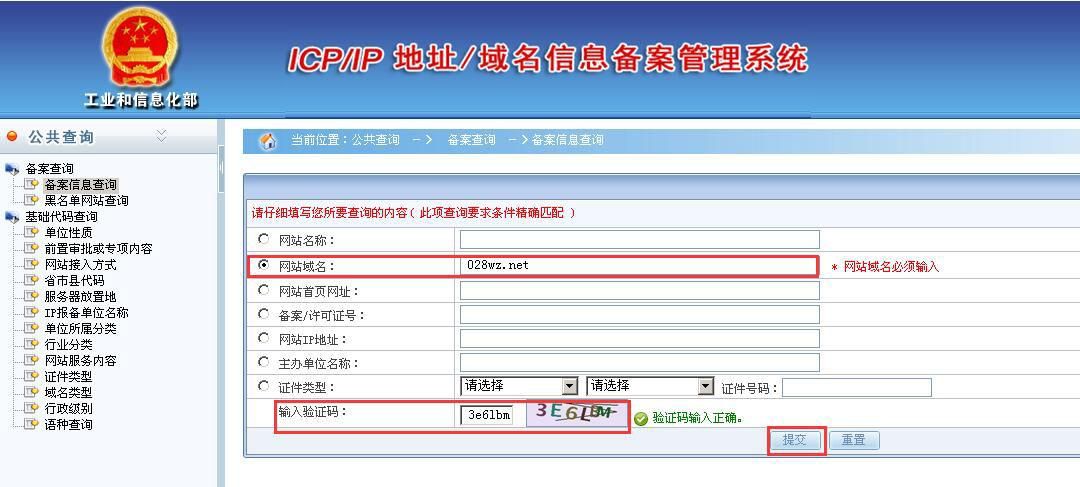This screenshot has width=1080, height=487.
Task: Click the 网站首页网址 text field
Action: (639, 291)
